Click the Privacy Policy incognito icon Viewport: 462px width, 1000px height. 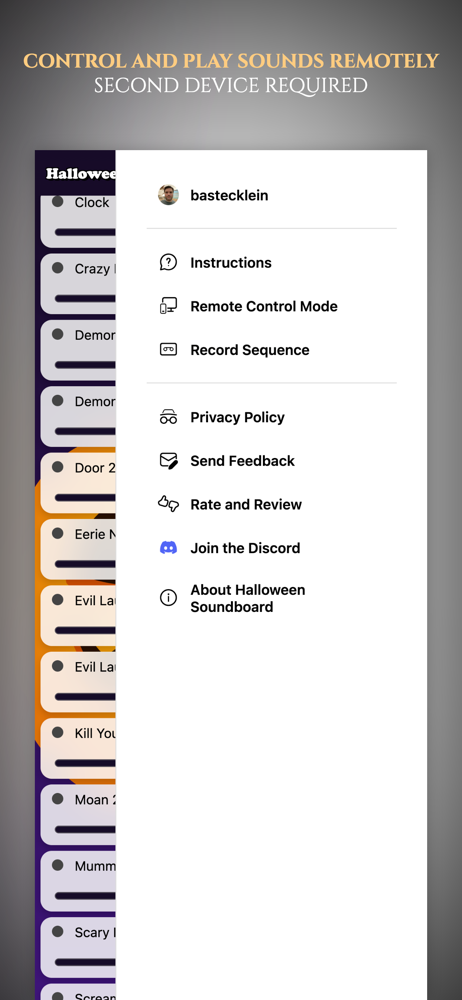[x=168, y=418]
